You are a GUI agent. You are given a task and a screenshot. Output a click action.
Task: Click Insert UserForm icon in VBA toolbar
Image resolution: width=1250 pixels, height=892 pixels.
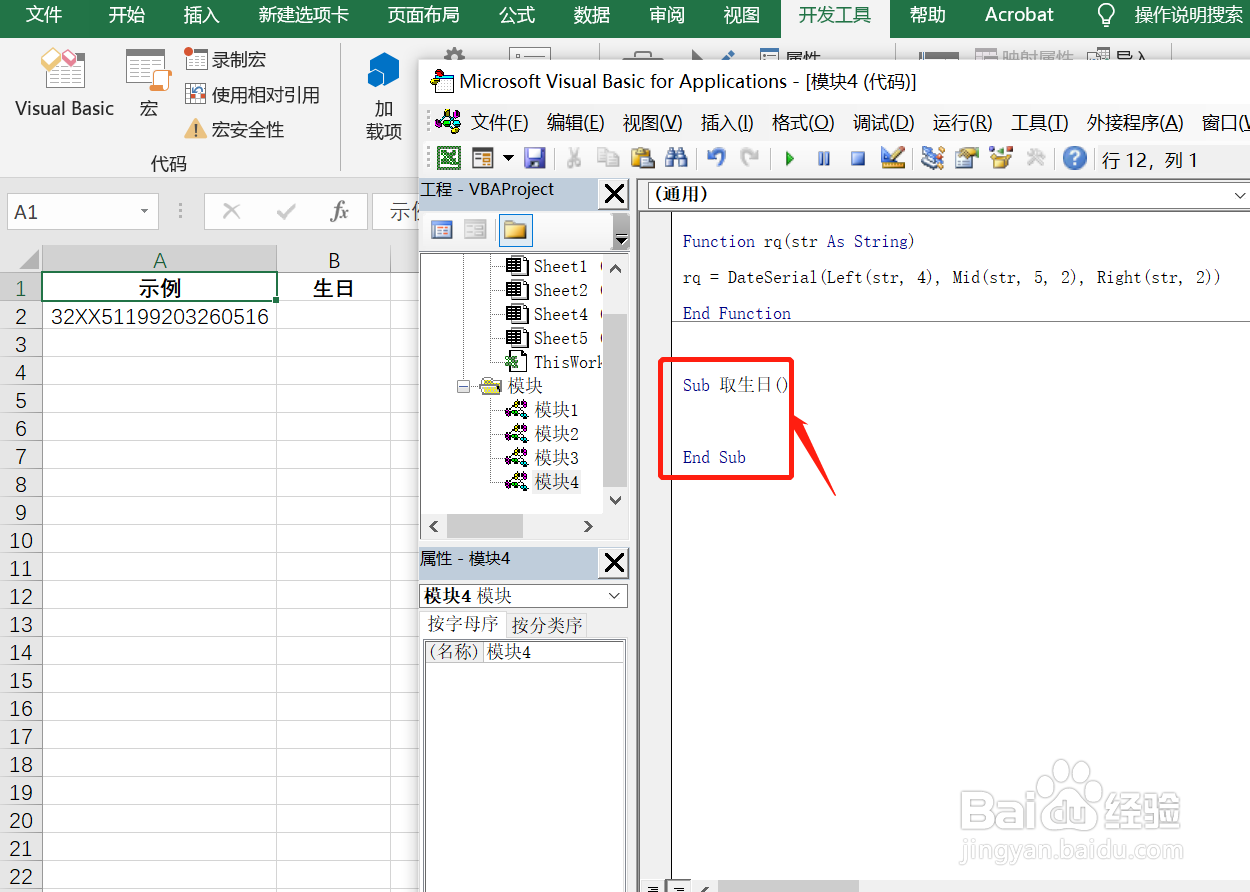pyautogui.click(x=483, y=158)
